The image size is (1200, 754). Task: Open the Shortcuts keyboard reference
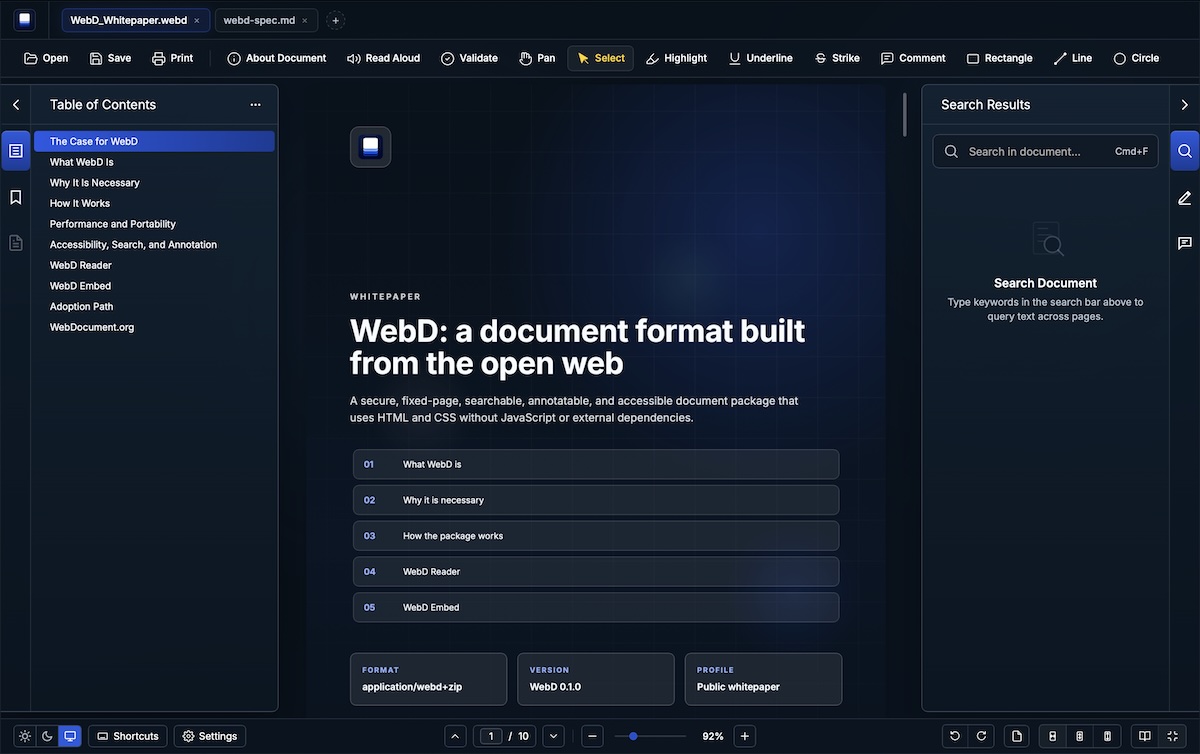(127, 736)
